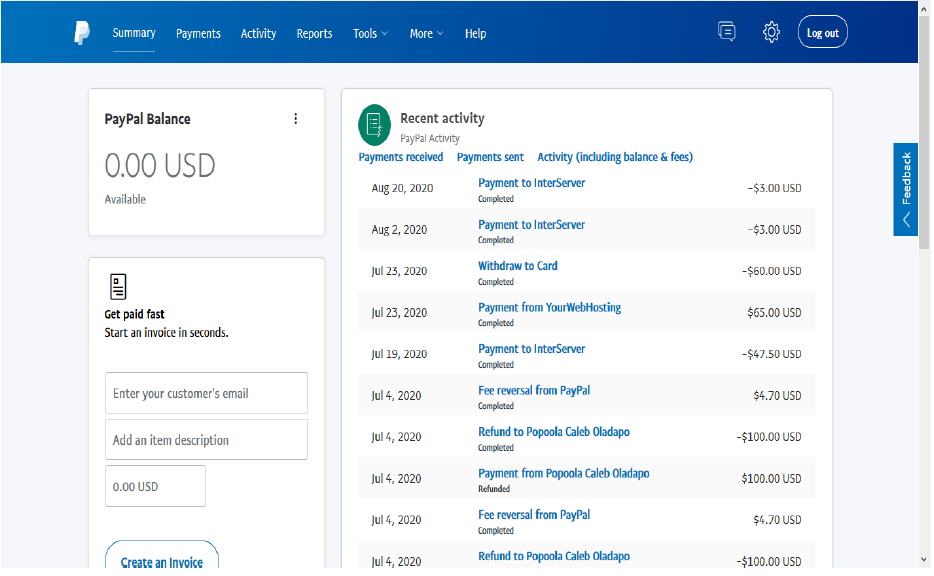
Task: Click the green Recent activity icon
Action: (x=374, y=125)
